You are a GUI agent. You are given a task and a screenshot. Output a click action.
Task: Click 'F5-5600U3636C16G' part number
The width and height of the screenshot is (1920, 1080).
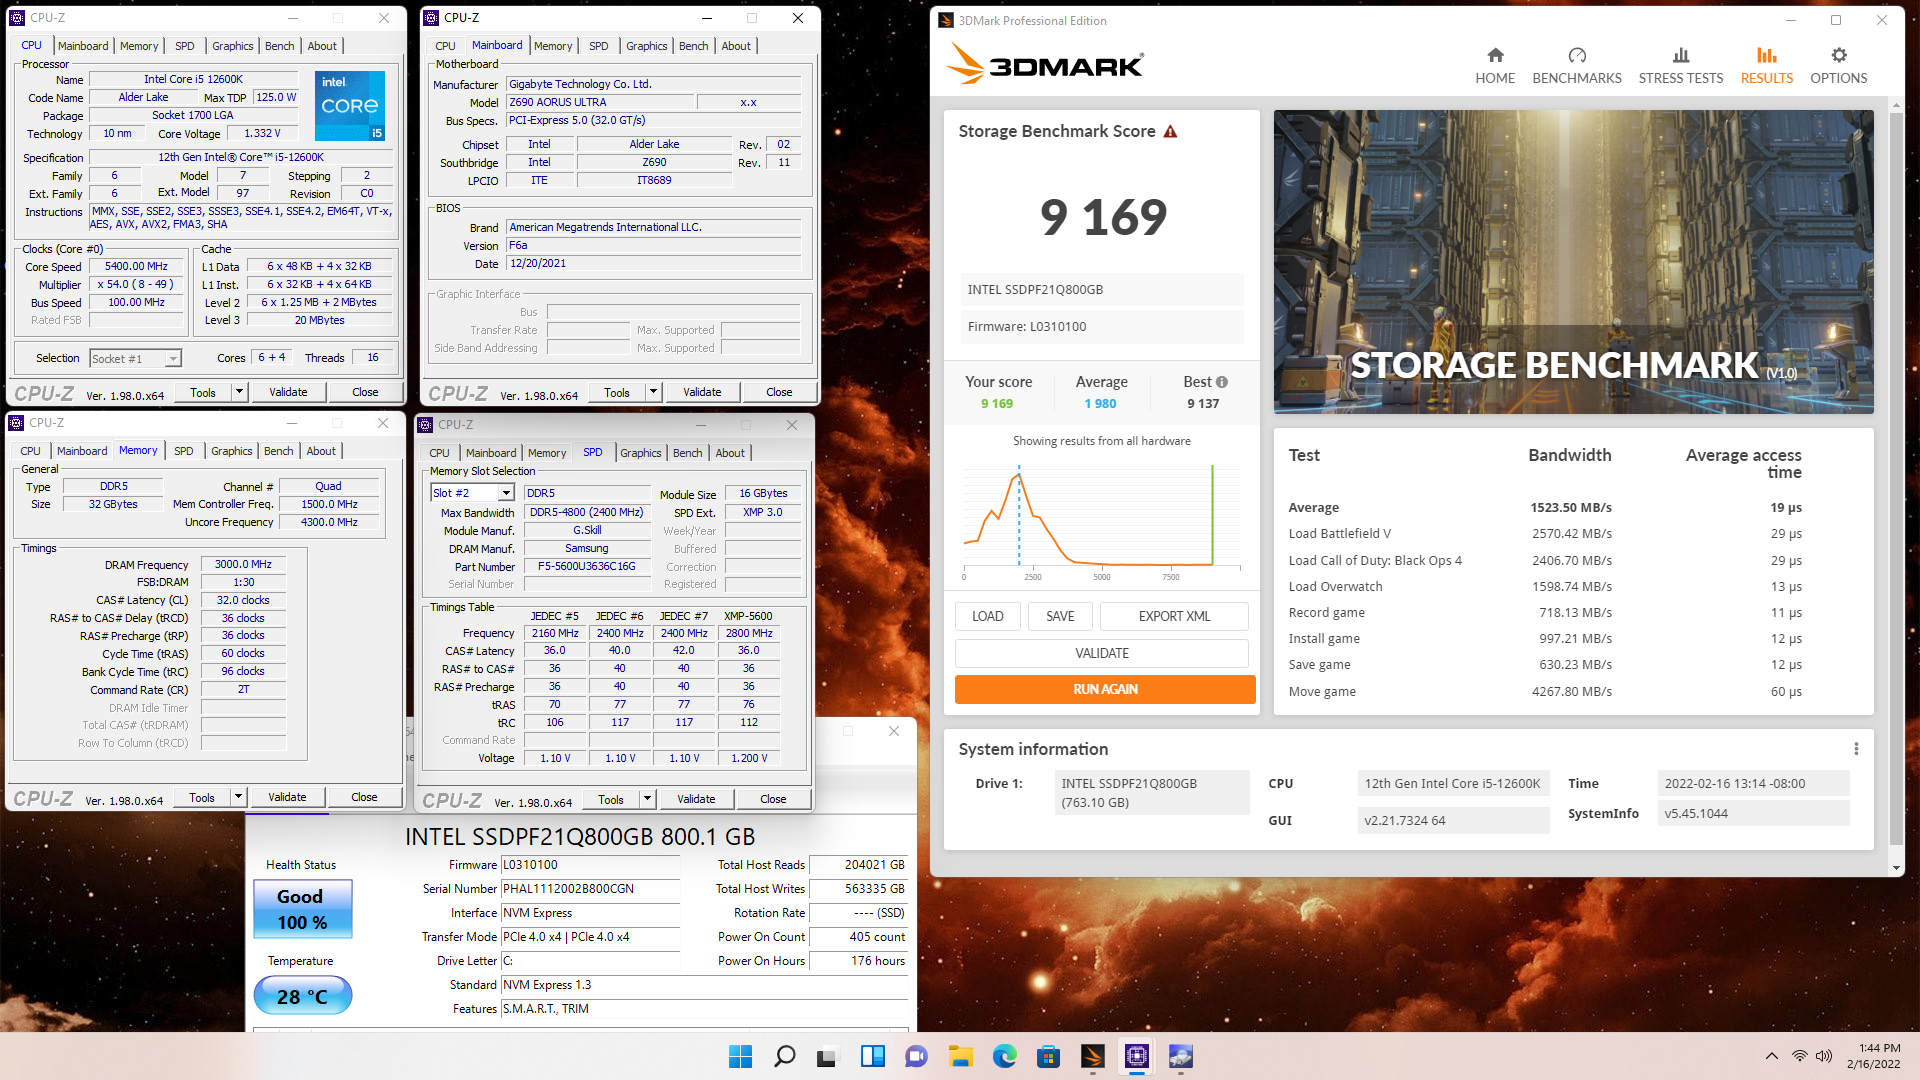click(x=587, y=566)
